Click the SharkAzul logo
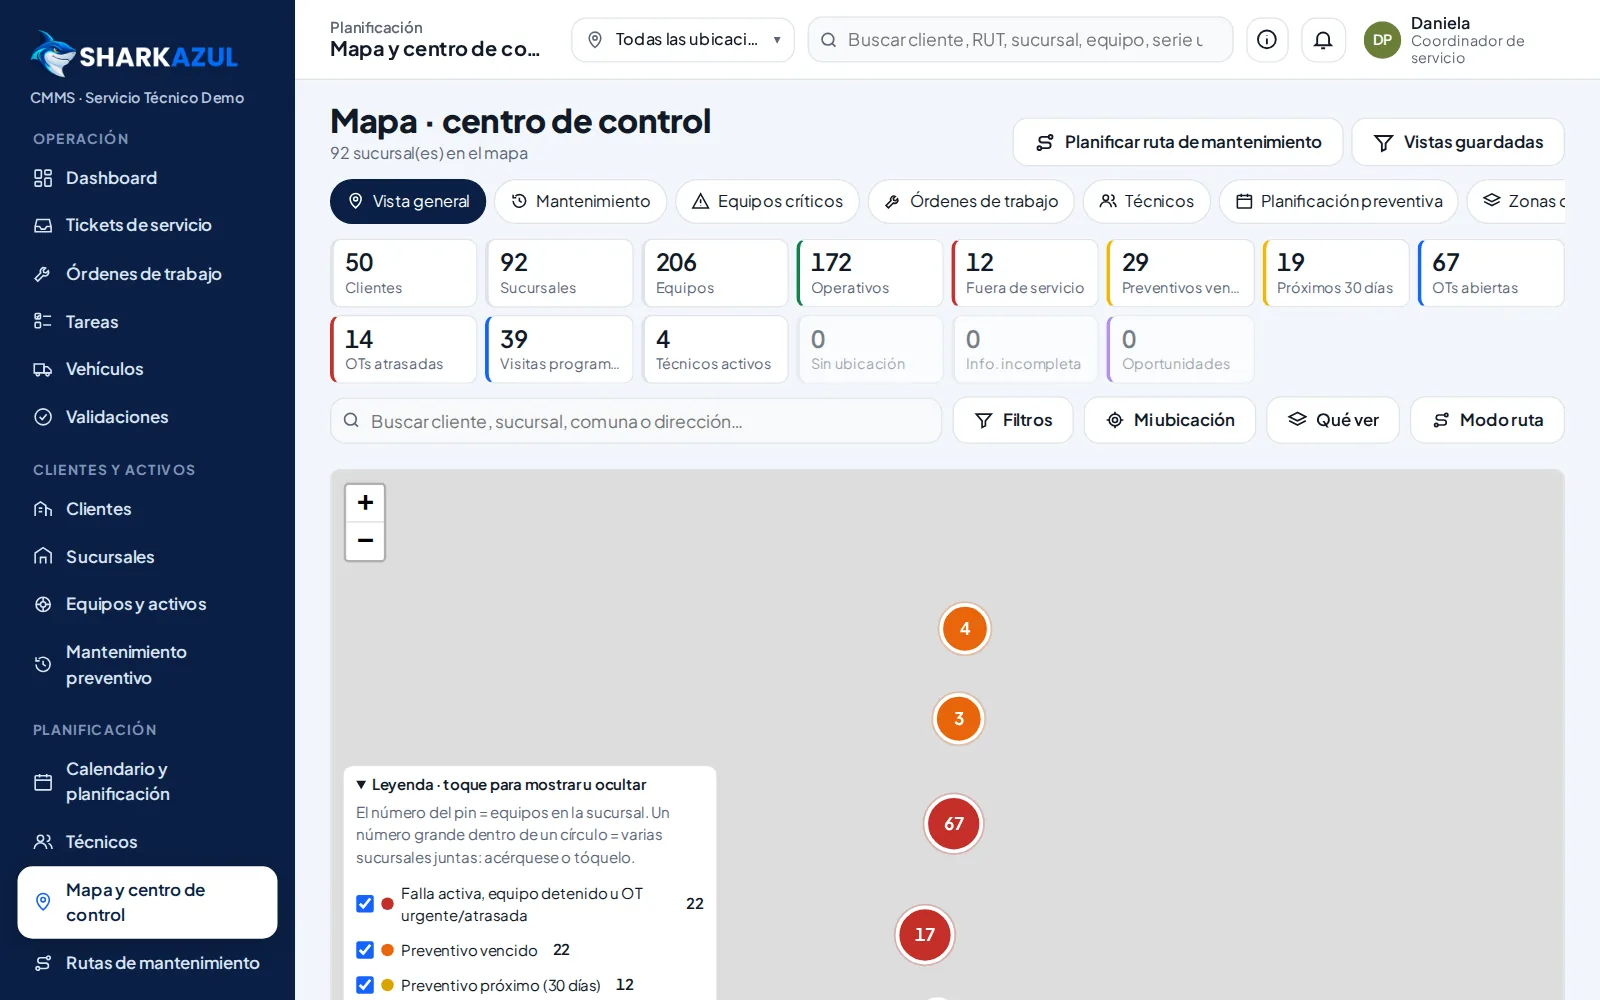Image resolution: width=1600 pixels, height=1000 pixels. click(135, 54)
